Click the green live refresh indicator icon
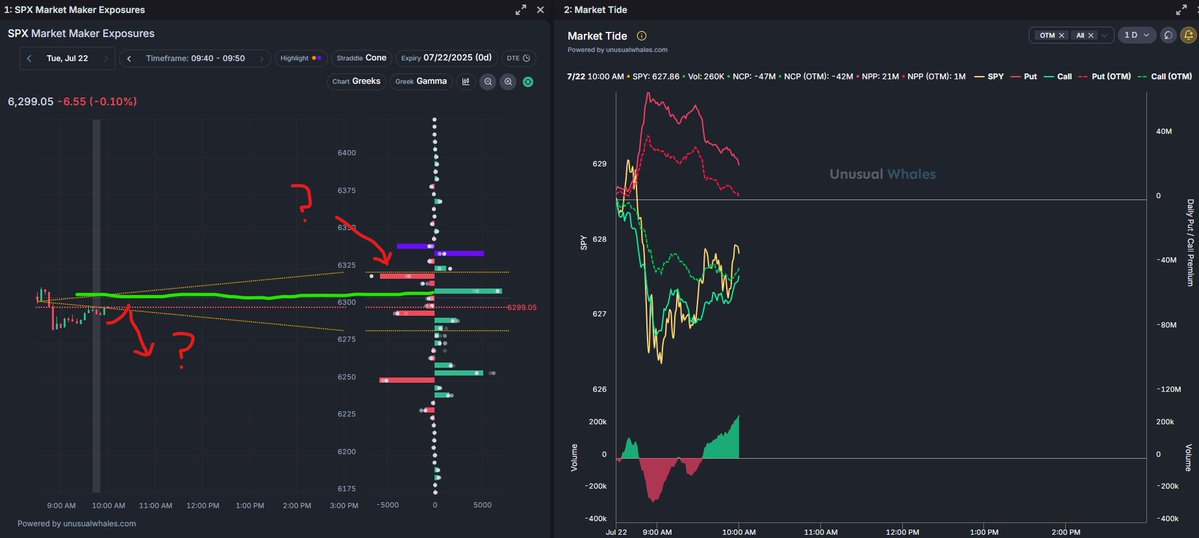This screenshot has height=538, width=1199. coord(528,82)
